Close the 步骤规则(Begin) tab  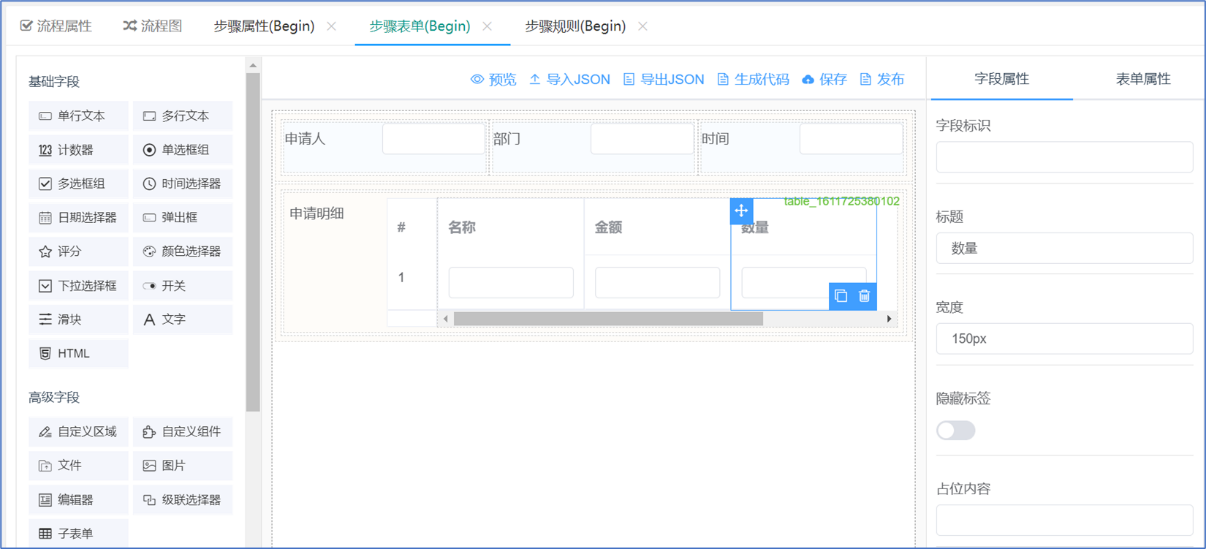pos(643,27)
